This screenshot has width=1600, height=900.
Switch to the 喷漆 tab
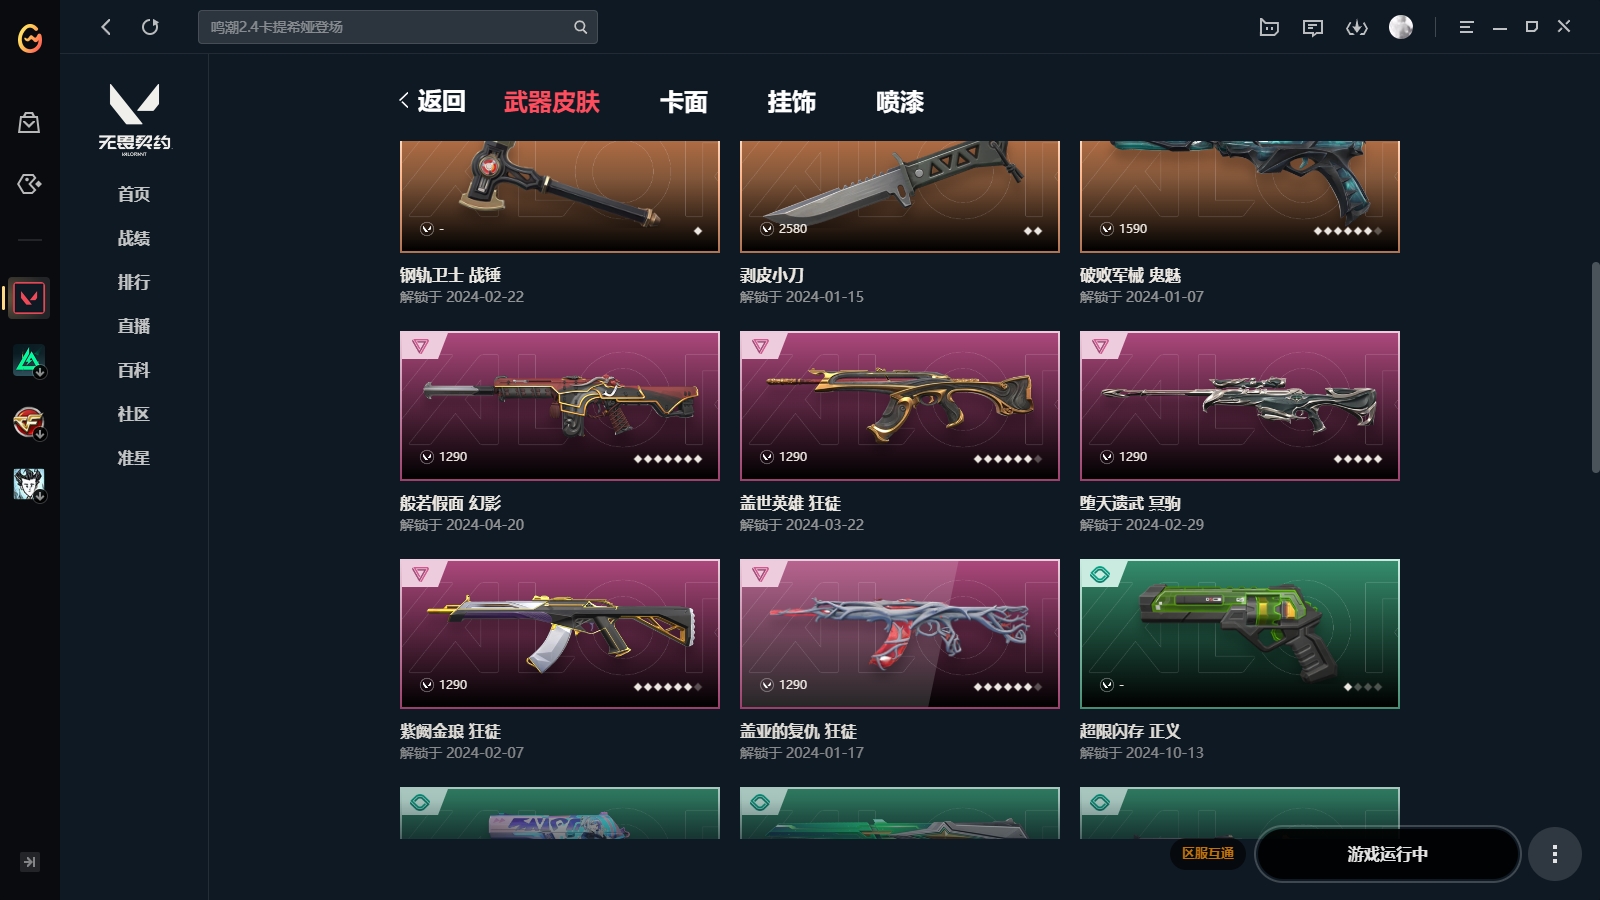[x=900, y=102]
